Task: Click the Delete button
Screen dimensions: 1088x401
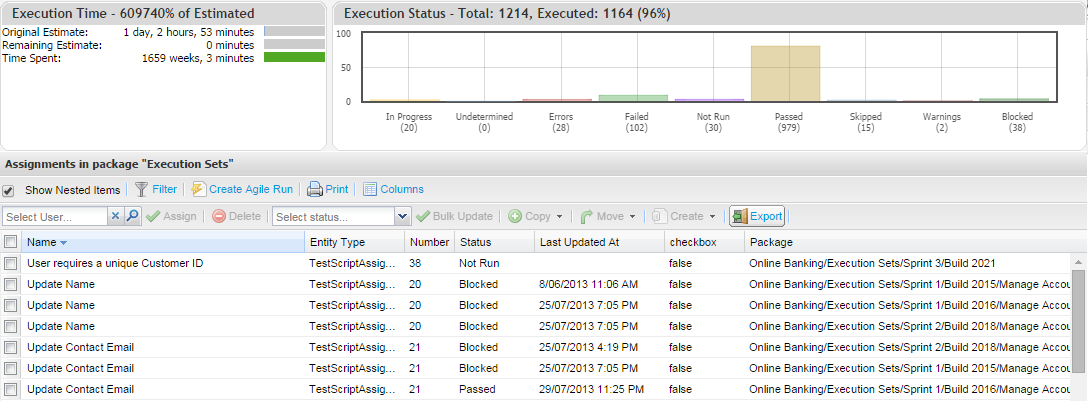Action: tap(236, 216)
